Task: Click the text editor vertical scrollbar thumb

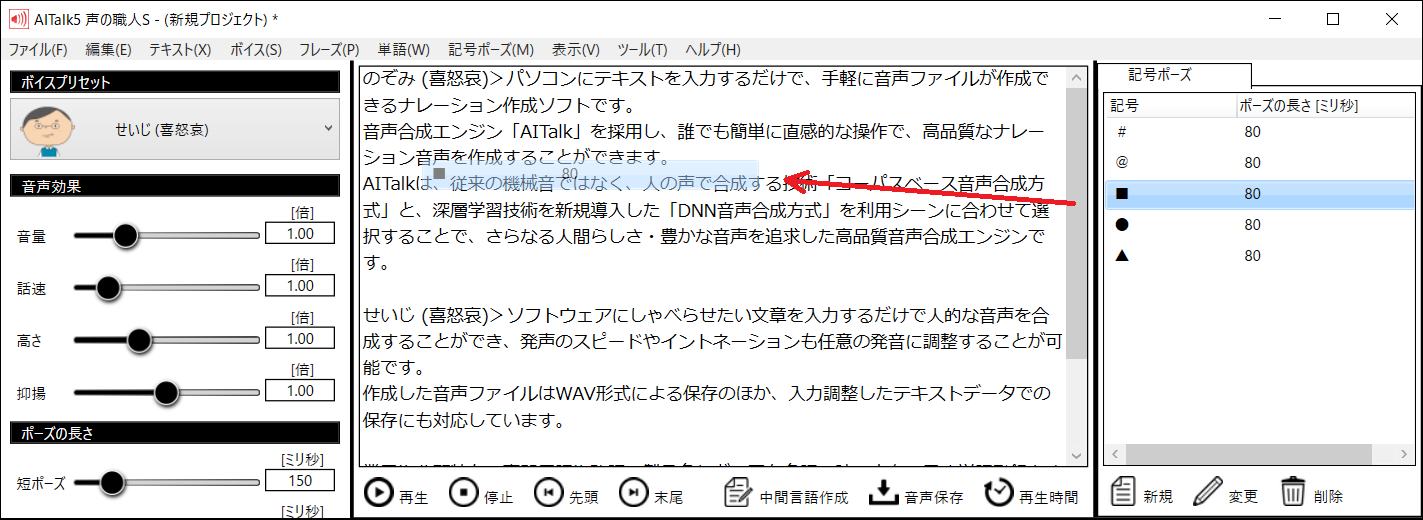Action: (x=1076, y=223)
